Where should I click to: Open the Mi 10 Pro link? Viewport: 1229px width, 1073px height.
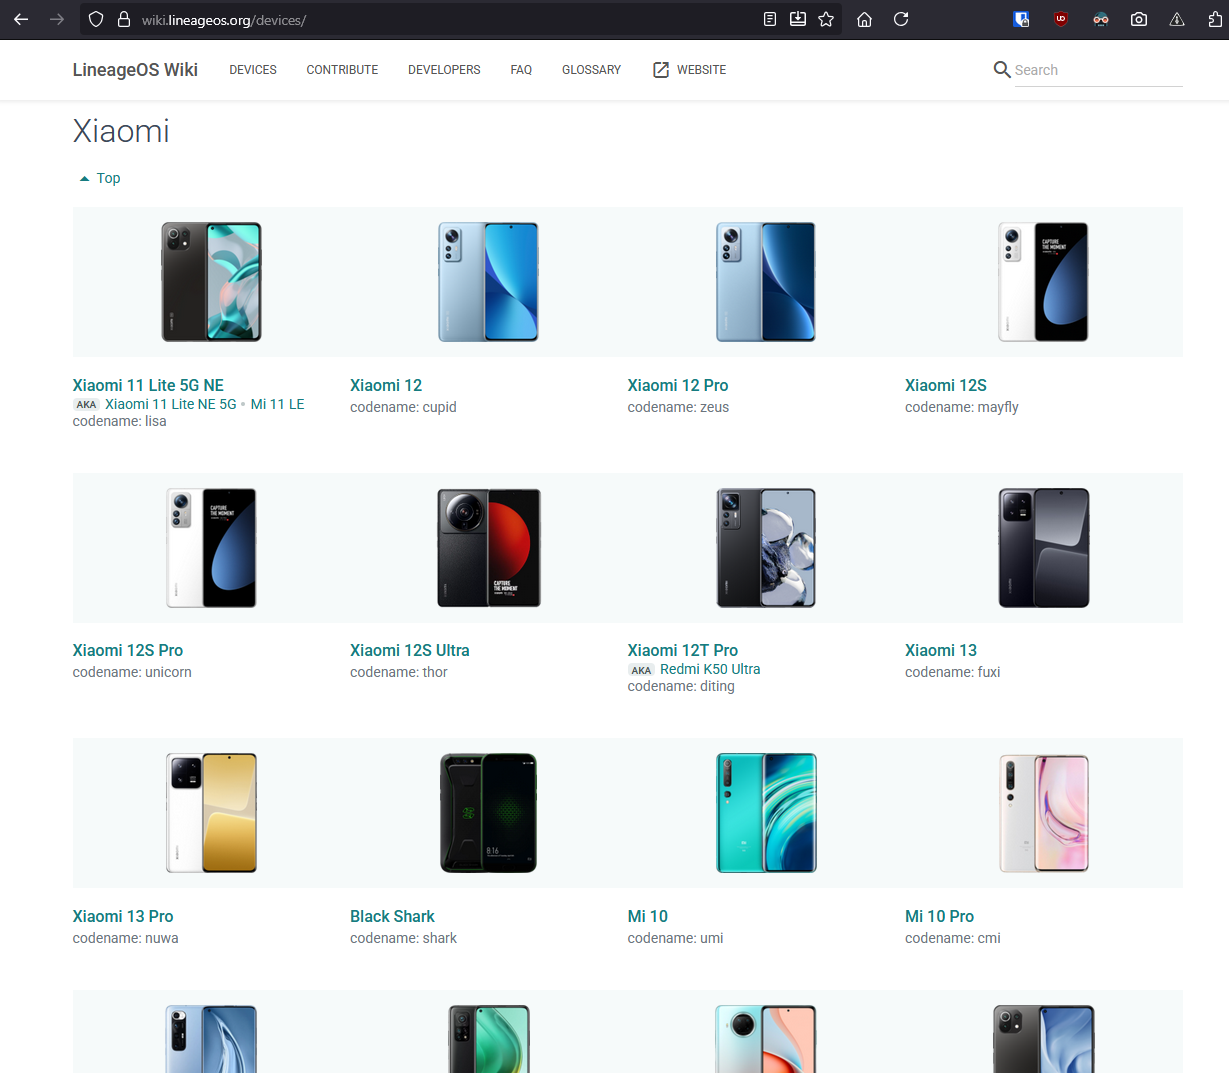click(x=939, y=916)
